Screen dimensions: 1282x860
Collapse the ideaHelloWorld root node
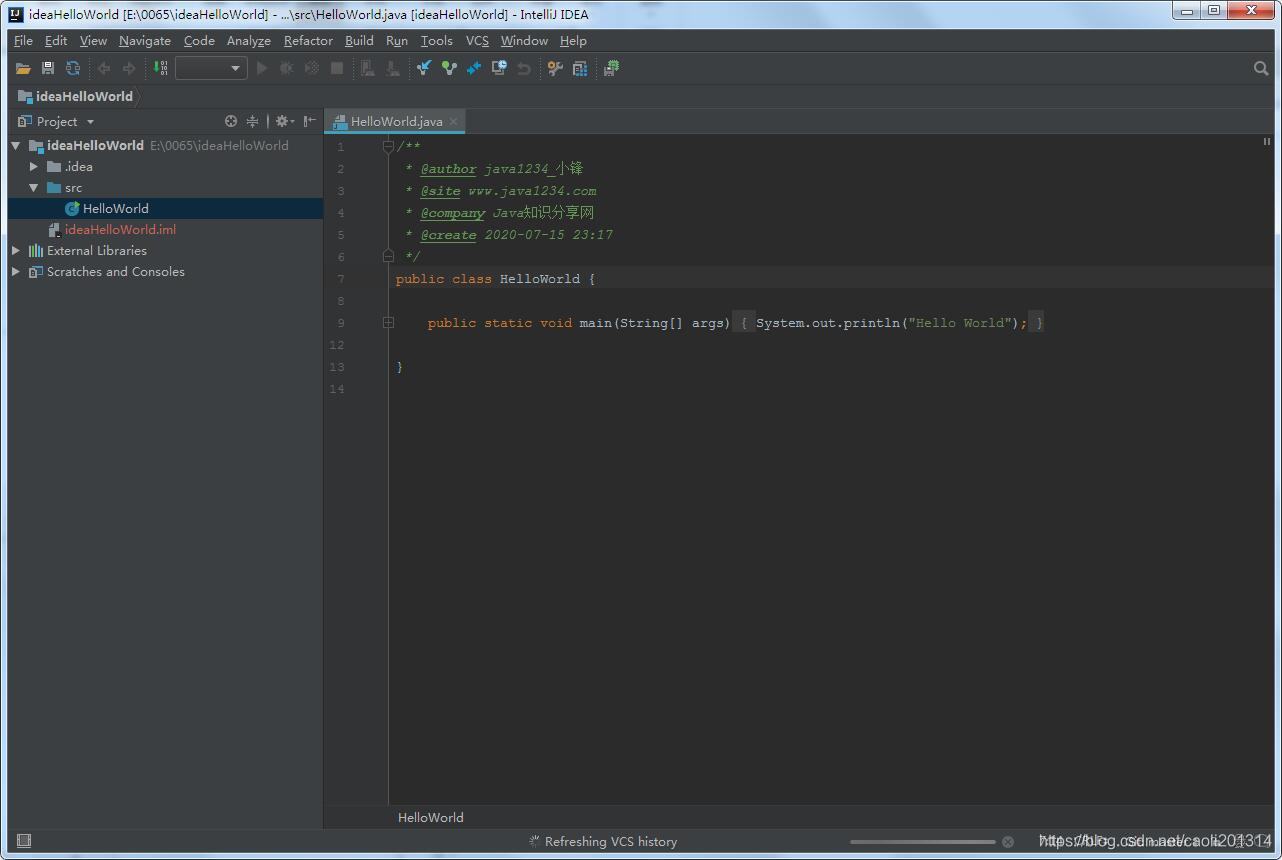pyautogui.click(x=16, y=146)
